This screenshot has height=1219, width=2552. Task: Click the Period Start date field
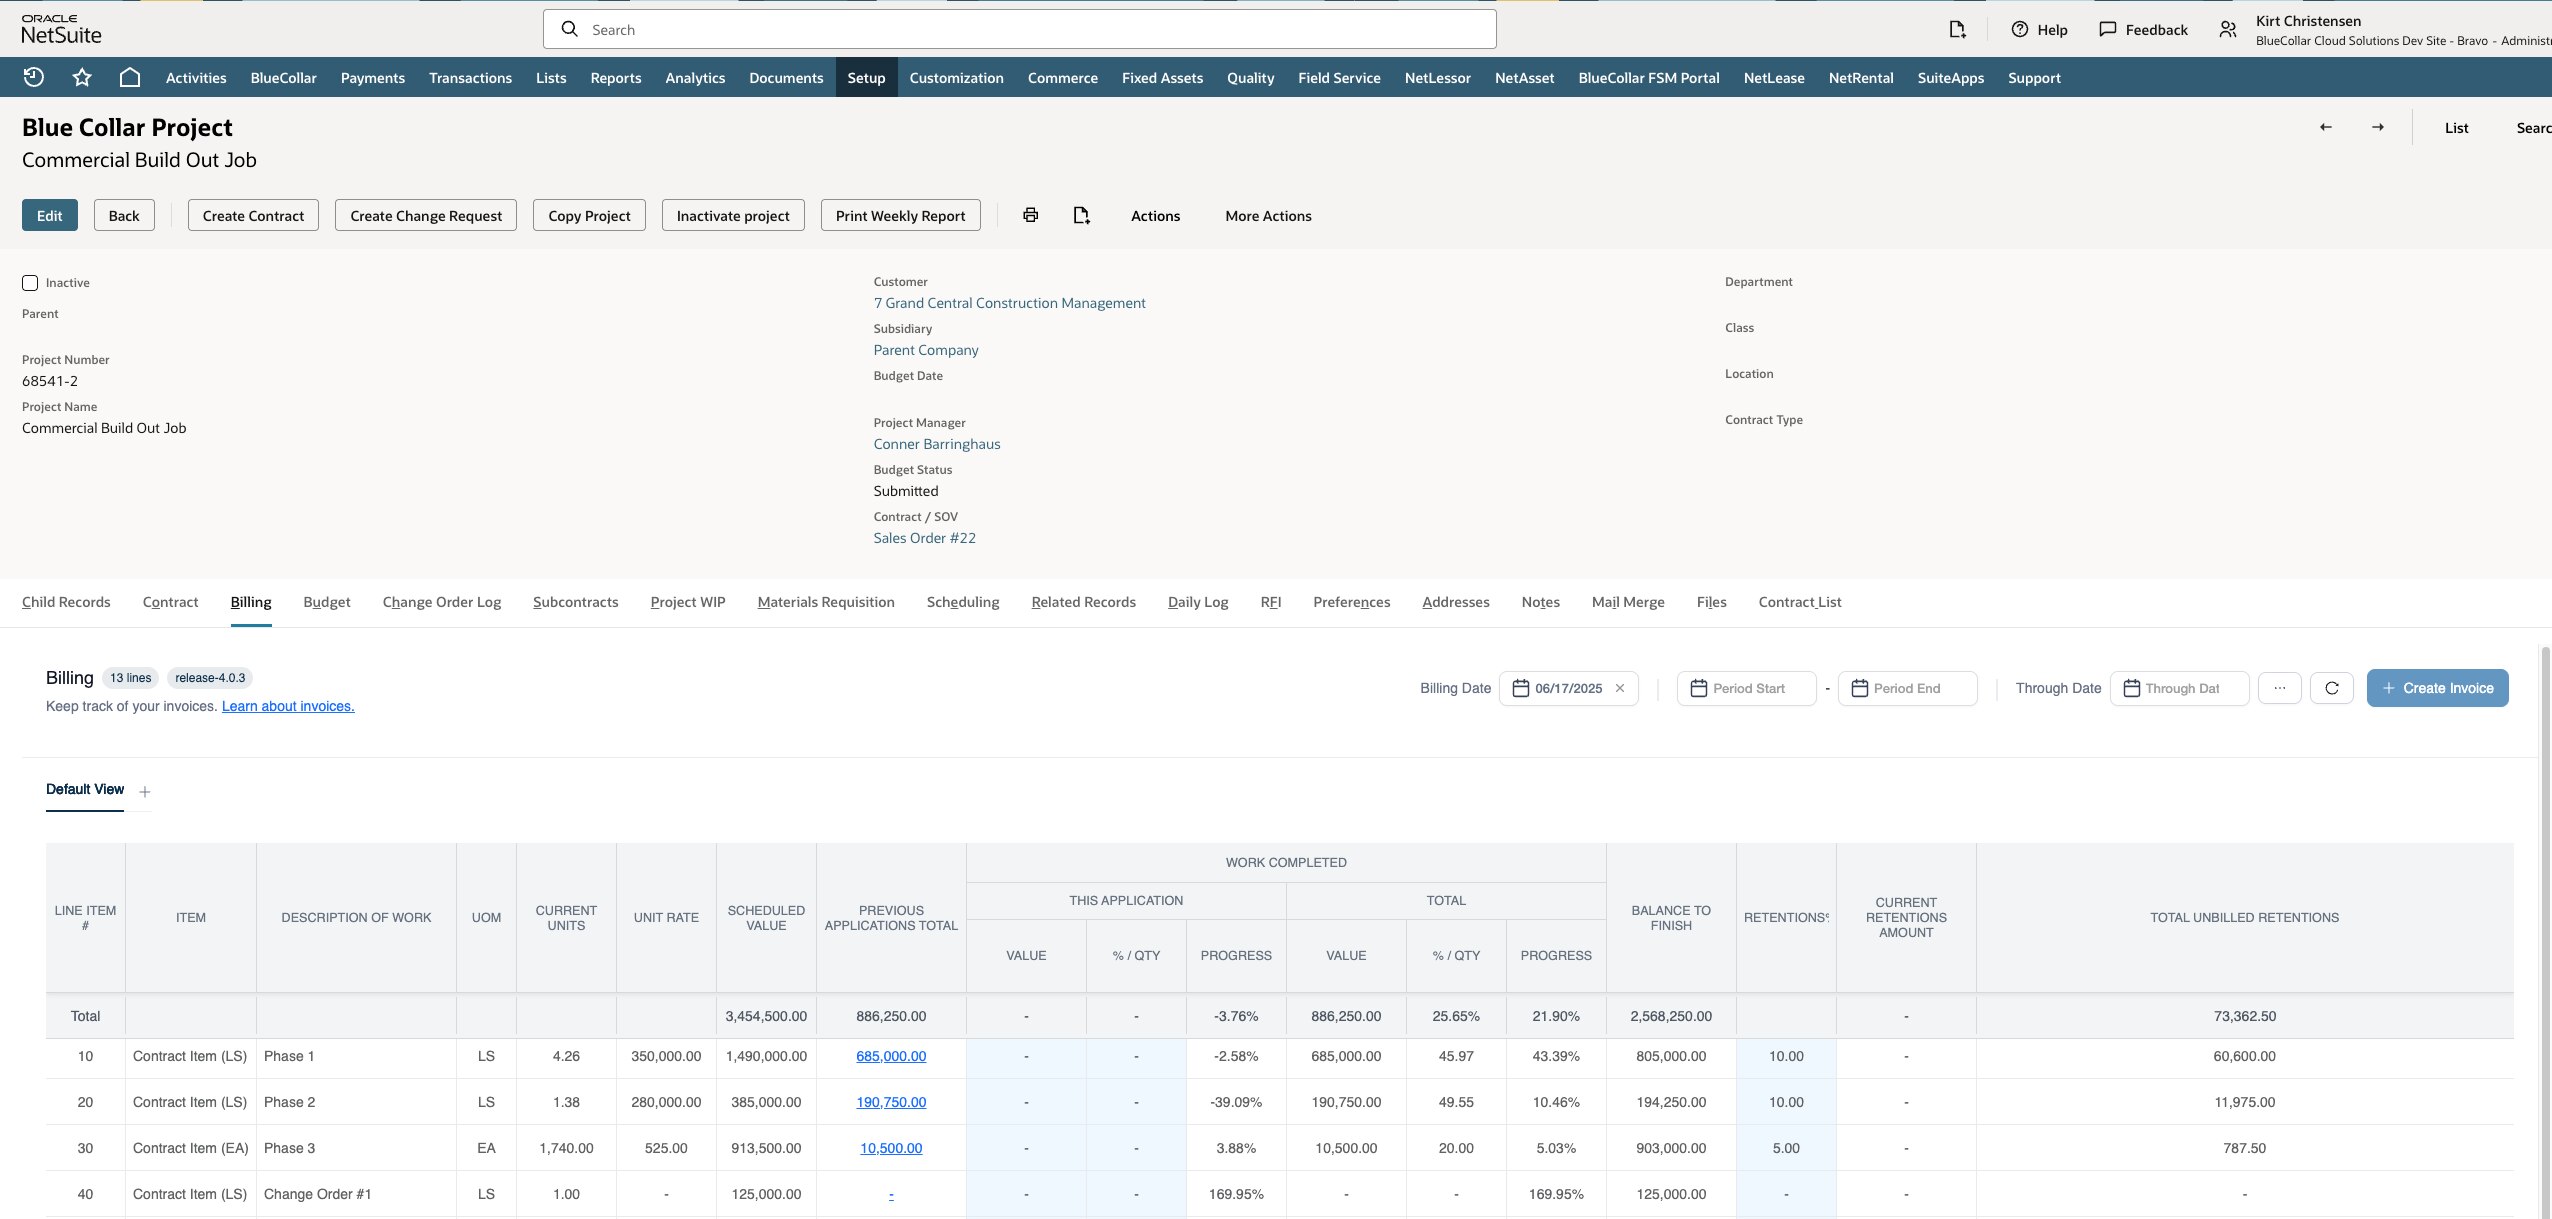coord(1747,688)
